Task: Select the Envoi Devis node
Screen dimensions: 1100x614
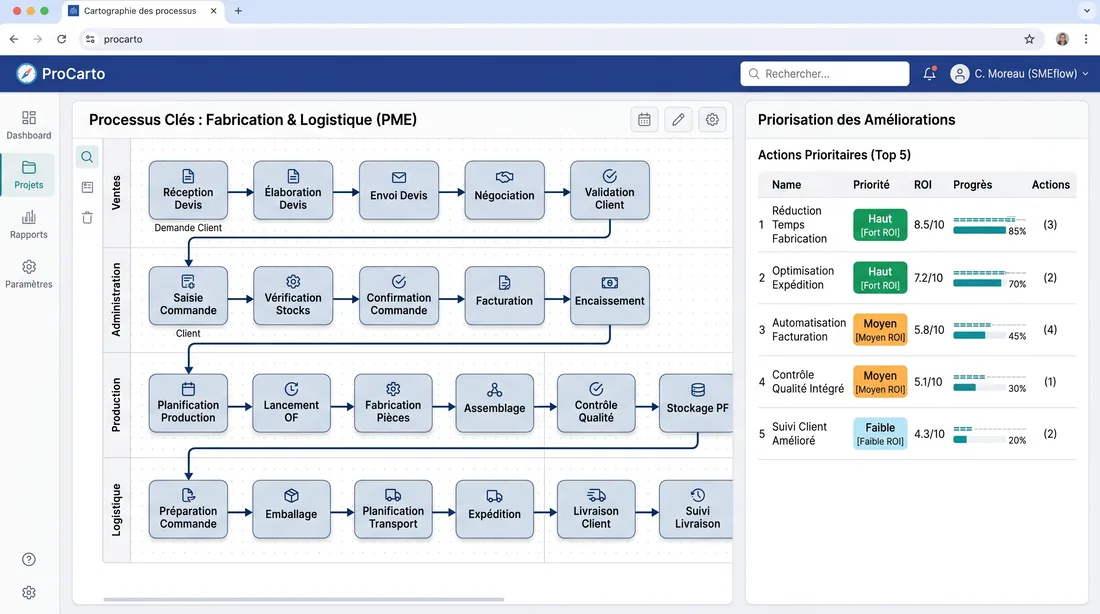Action: point(398,190)
